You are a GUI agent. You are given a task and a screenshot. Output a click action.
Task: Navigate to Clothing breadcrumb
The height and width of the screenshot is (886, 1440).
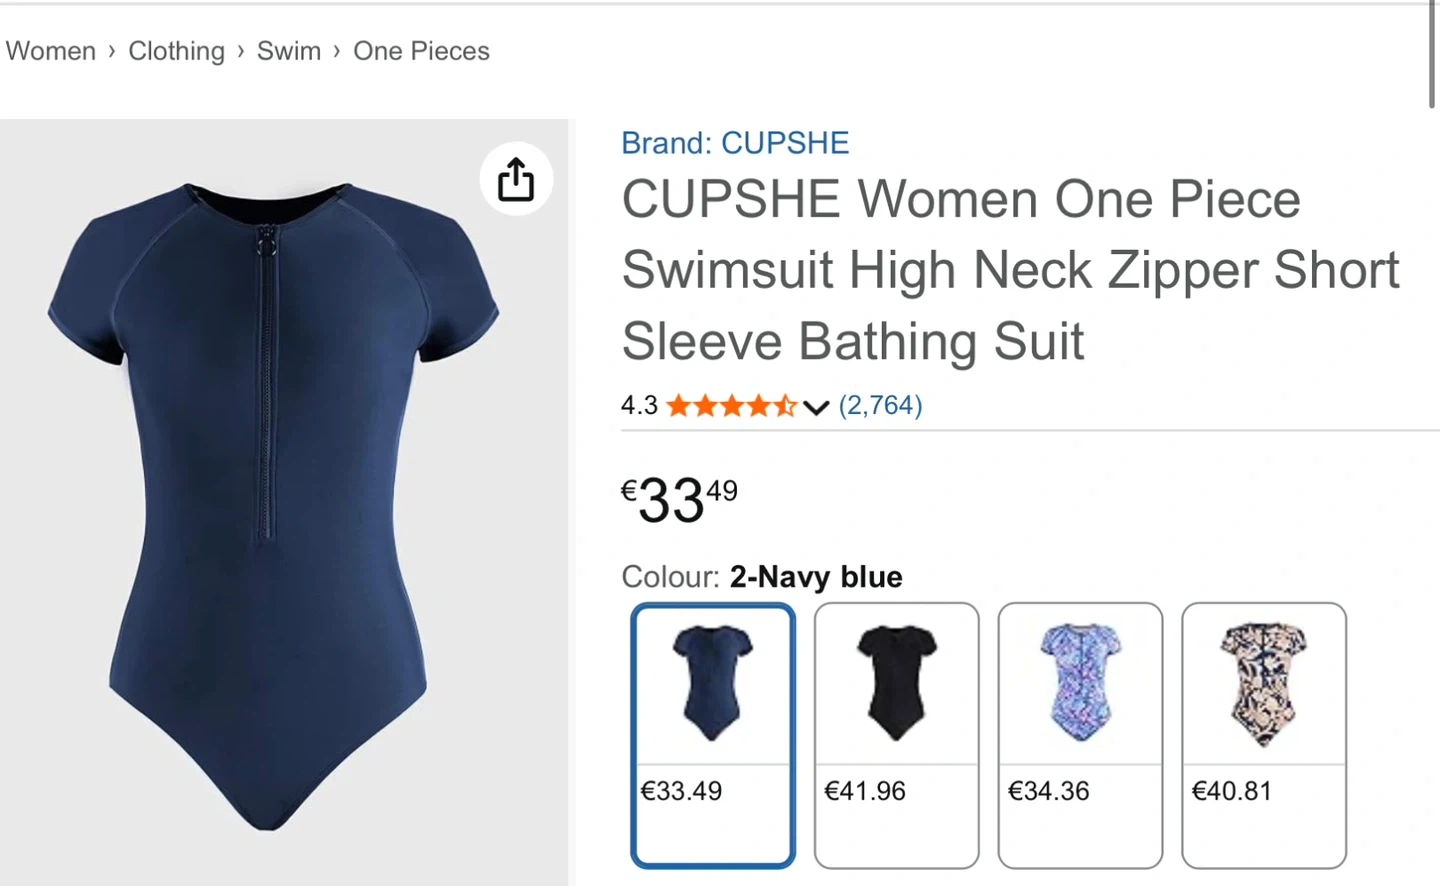pos(176,51)
